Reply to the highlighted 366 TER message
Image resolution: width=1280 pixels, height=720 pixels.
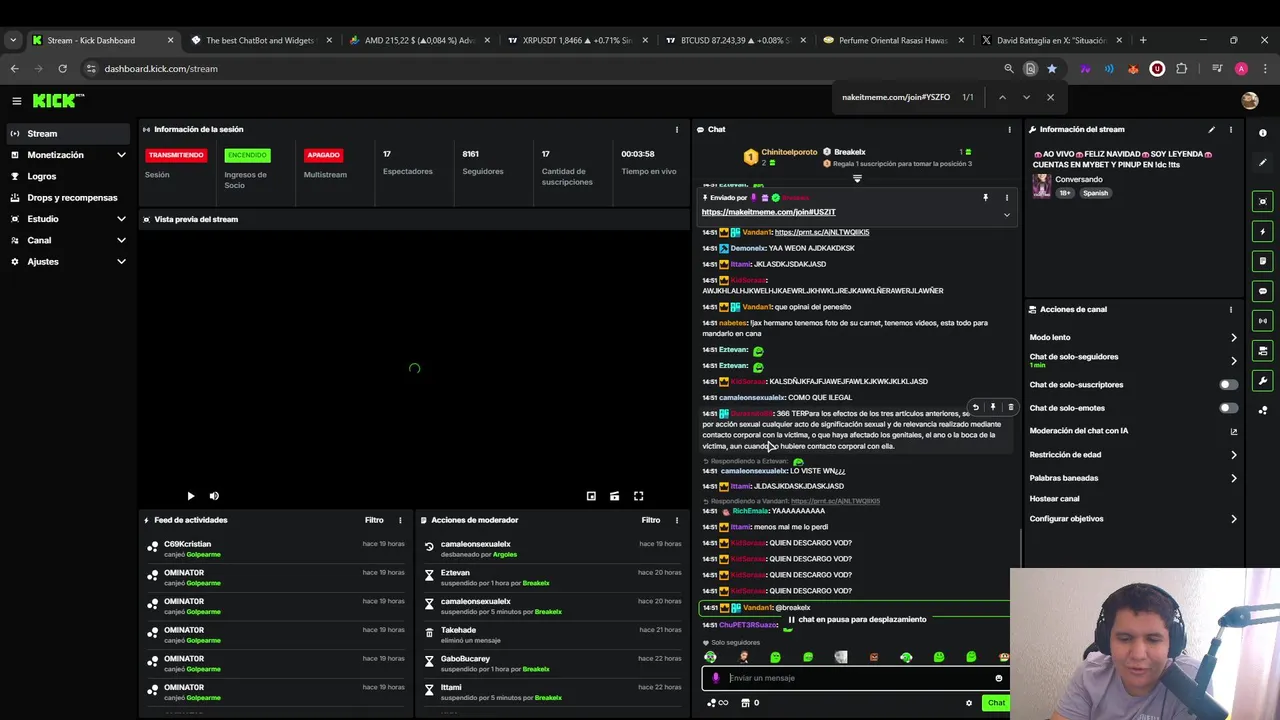[976, 407]
